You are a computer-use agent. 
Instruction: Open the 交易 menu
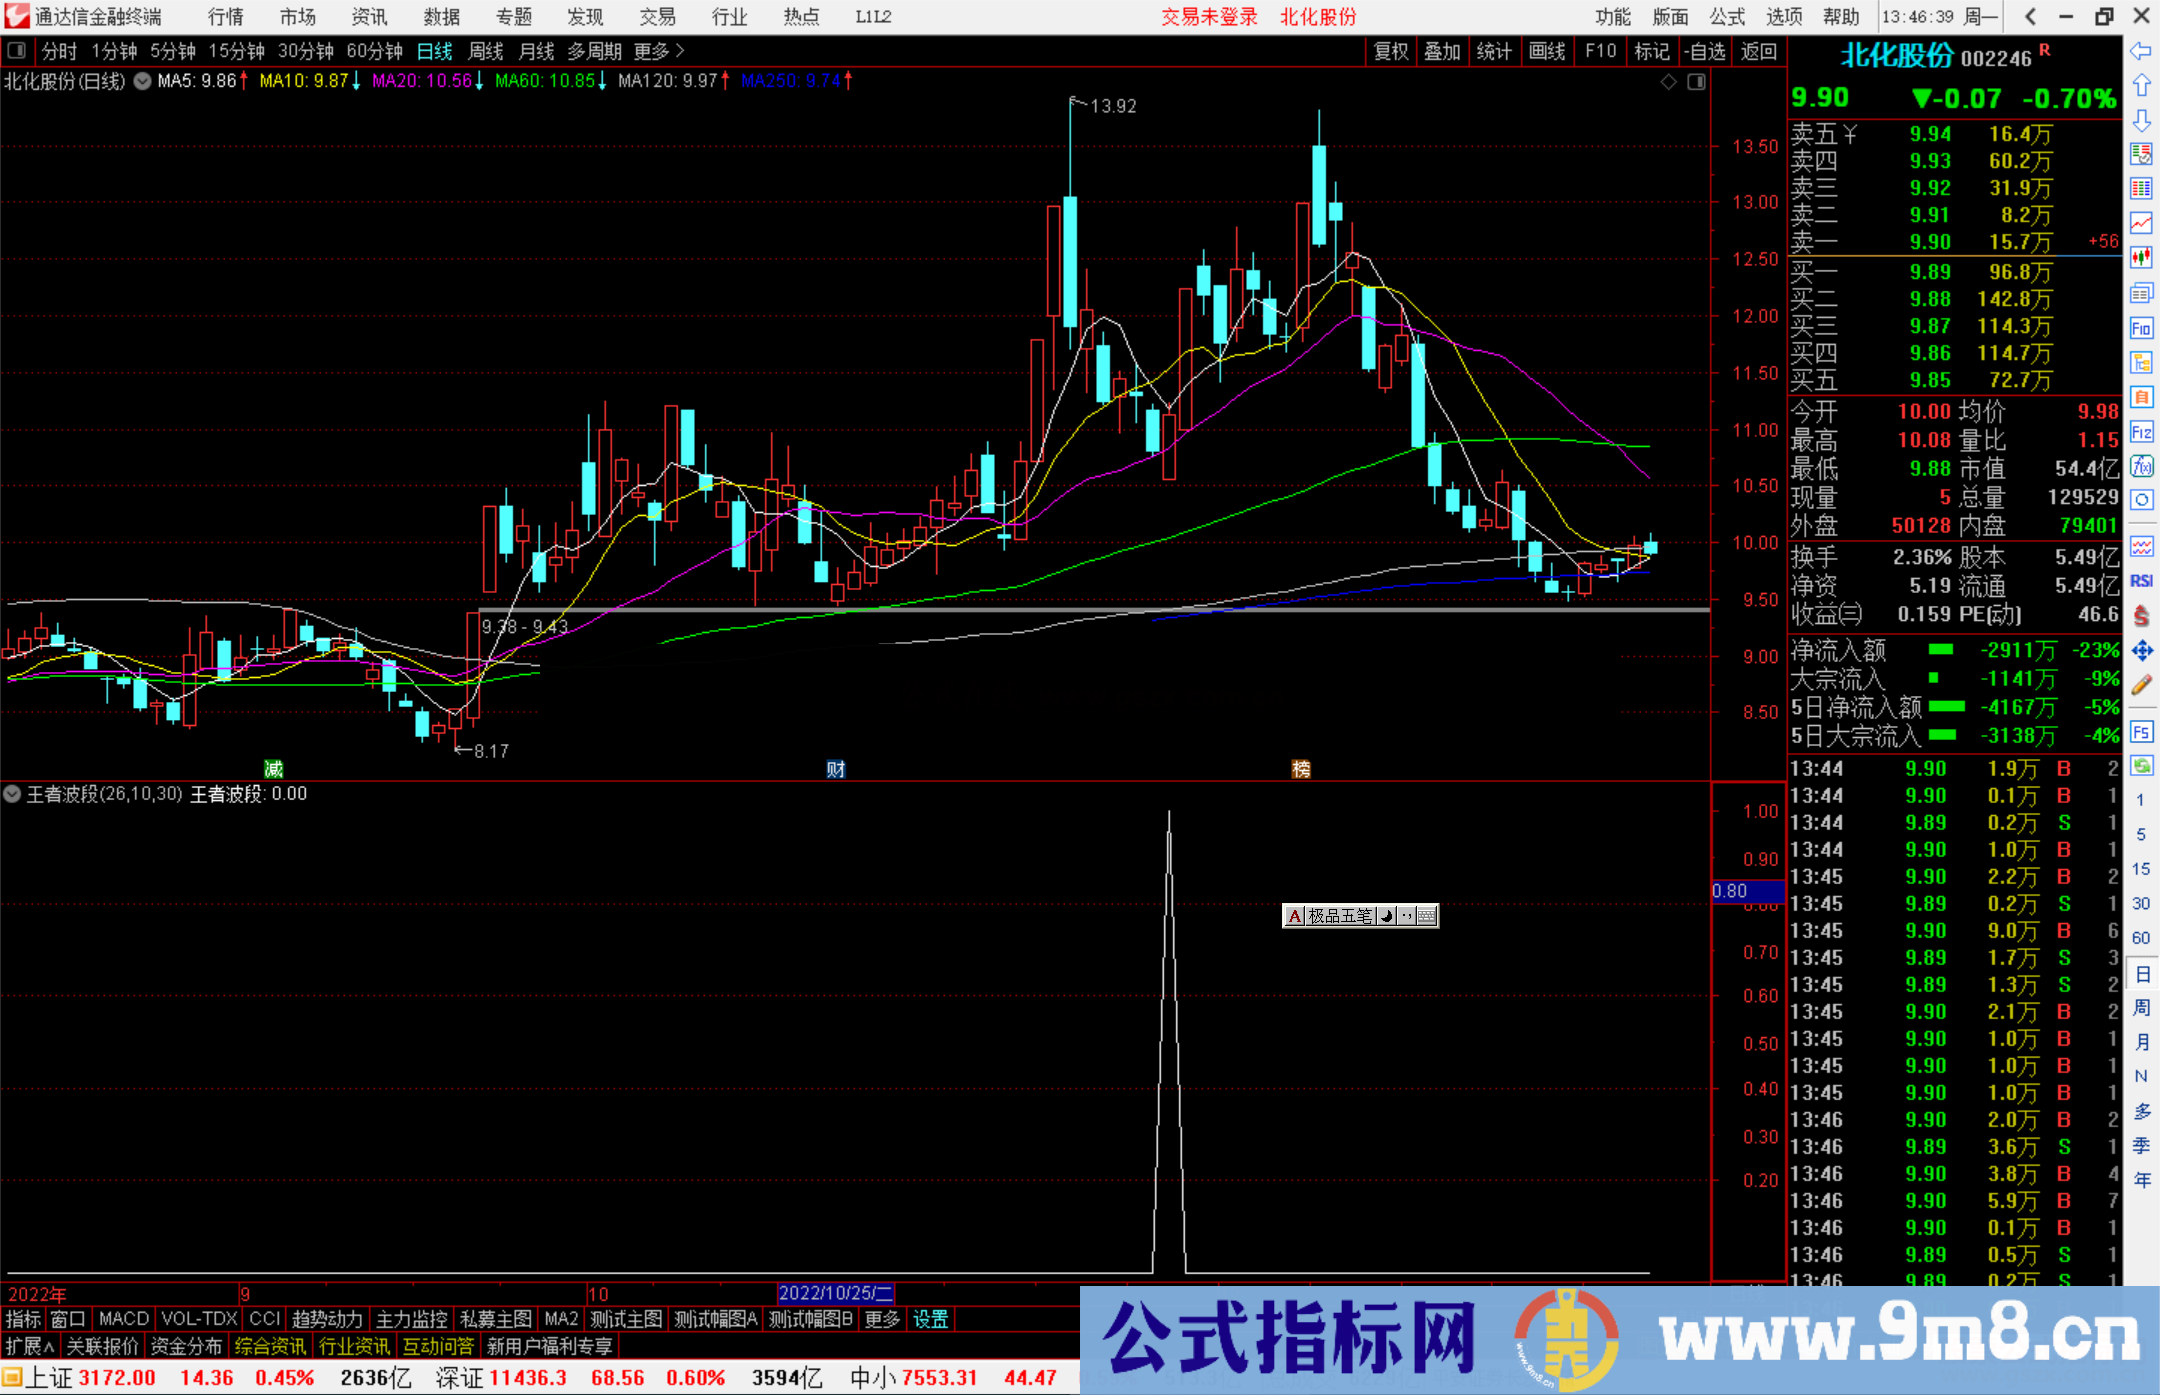[657, 16]
